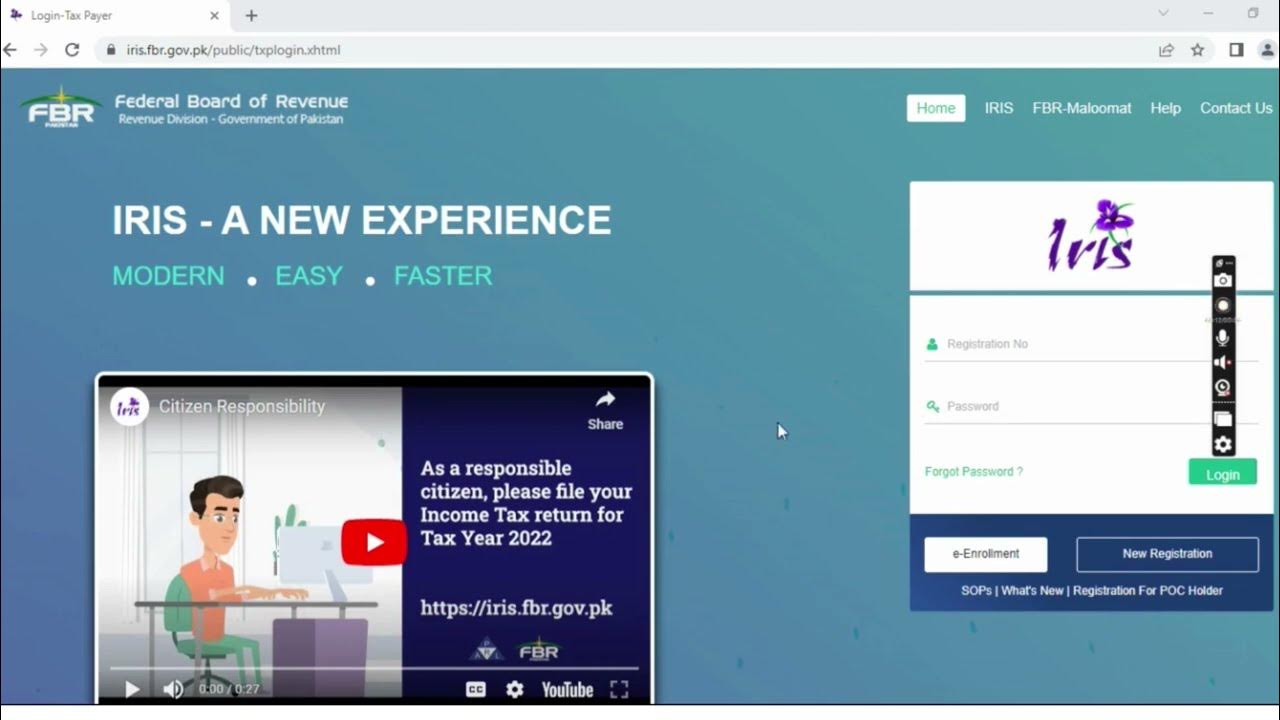
Task: Click the New Registration button
Action: 1167,554
